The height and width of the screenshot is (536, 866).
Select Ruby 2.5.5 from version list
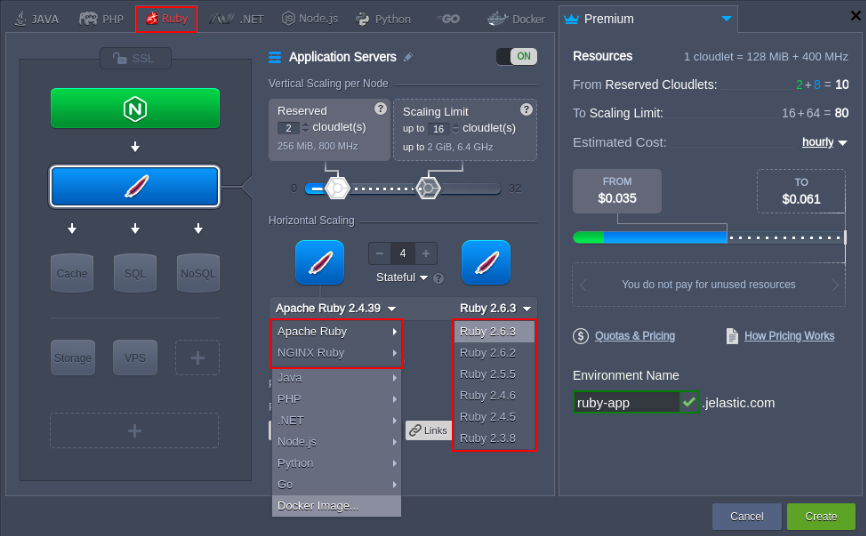tap(488, 374)
